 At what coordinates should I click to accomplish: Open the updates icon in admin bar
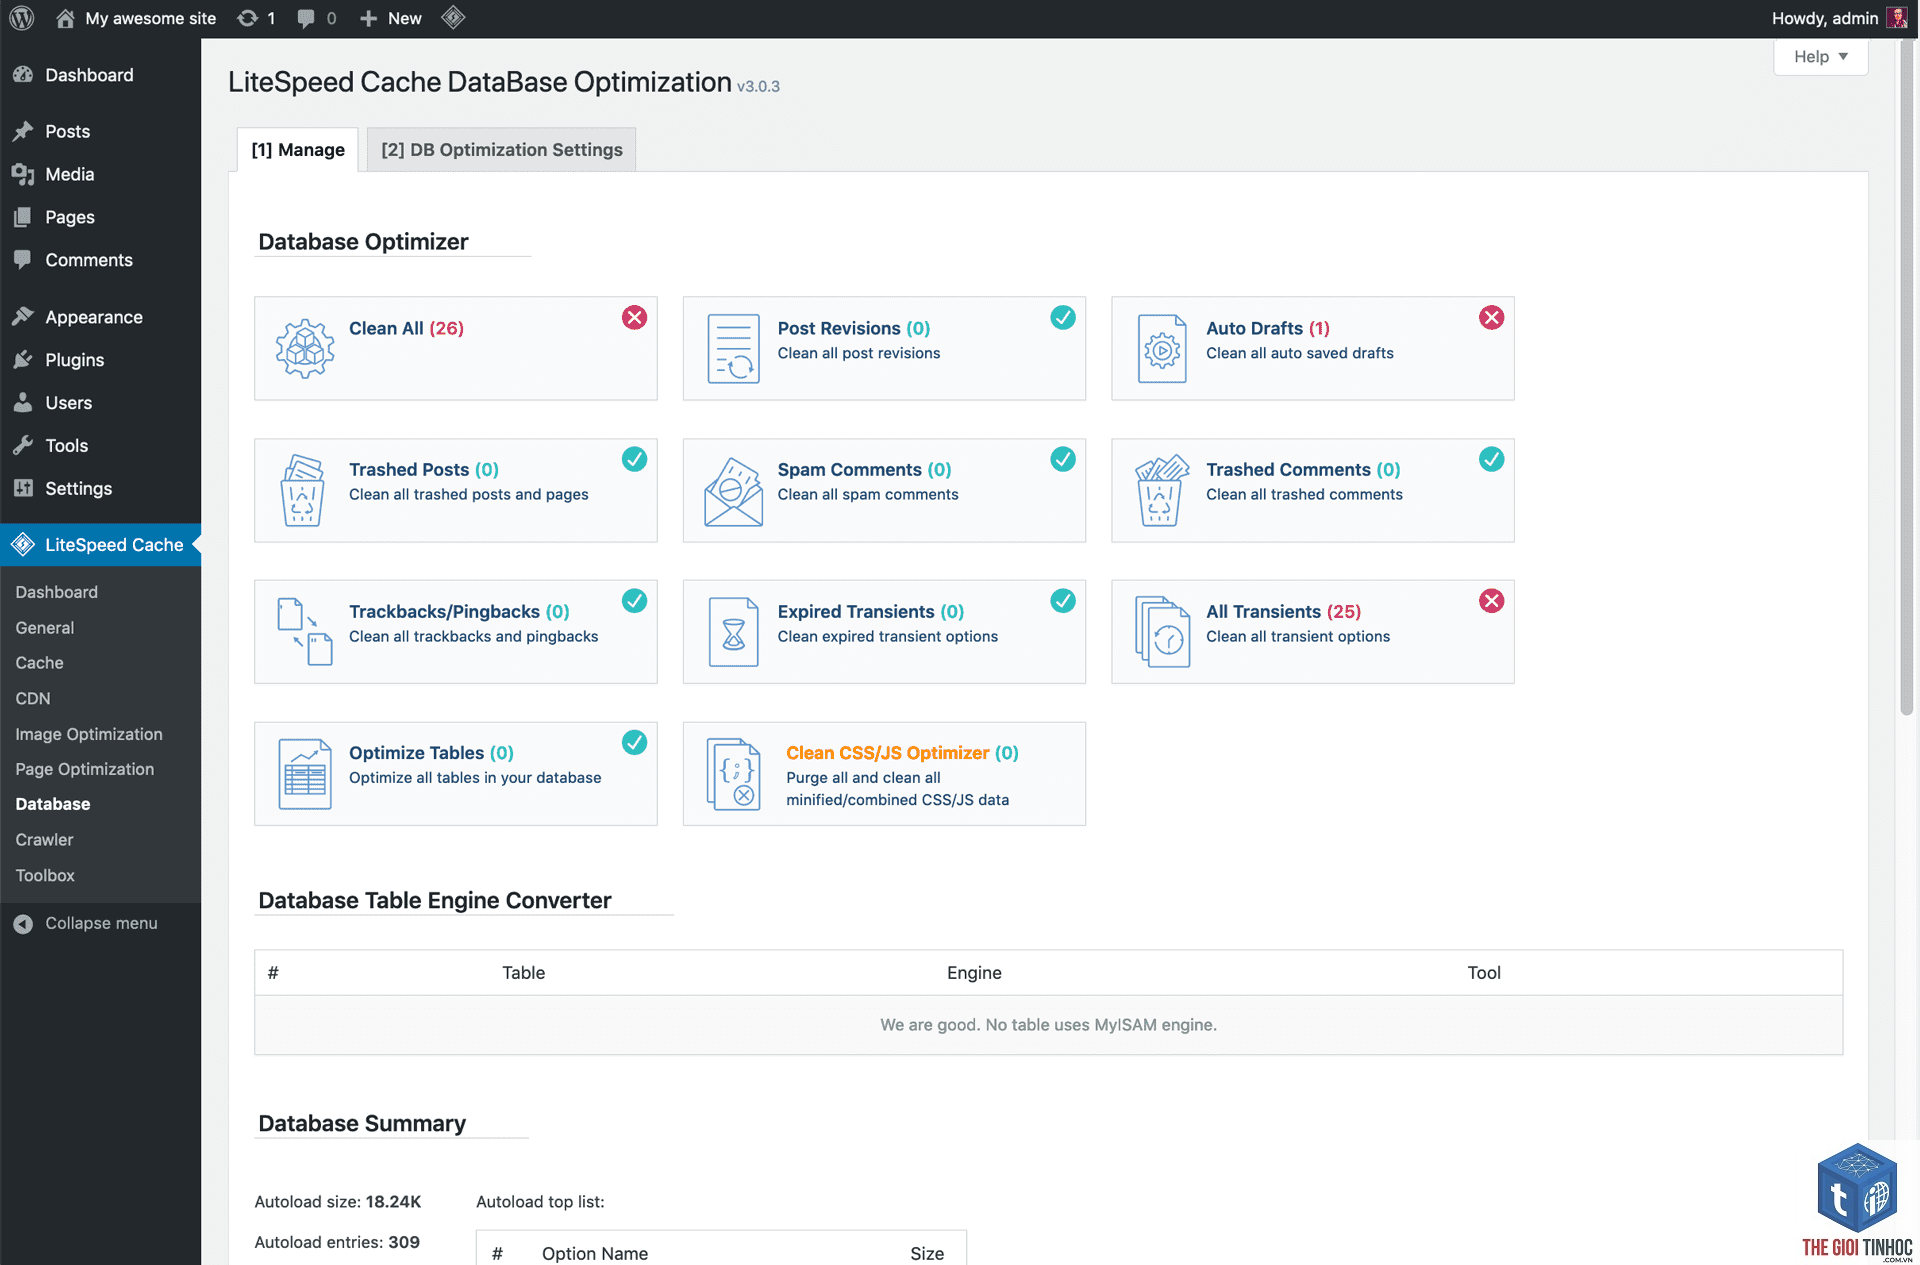pyautogui.click(x=247, y=18)
